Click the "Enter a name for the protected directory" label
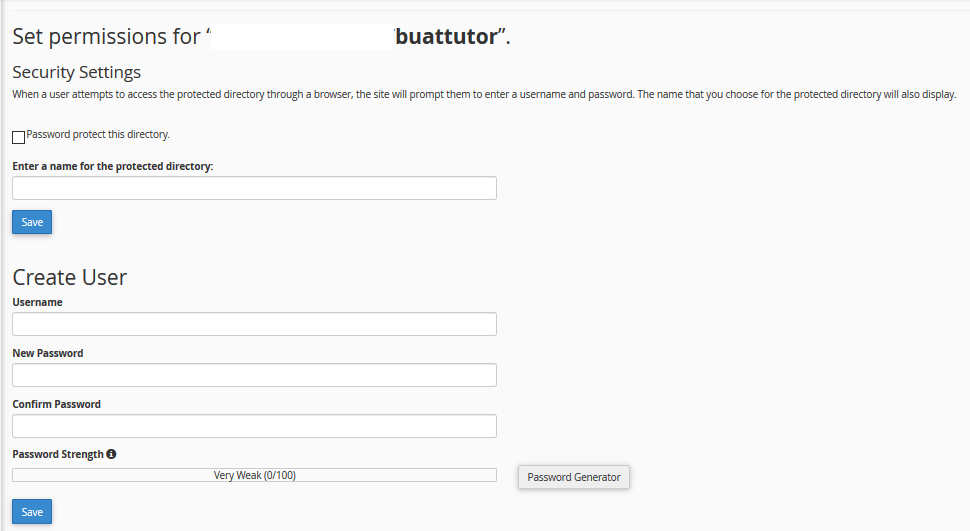Screen dimensions: 970x531 tap(113, 166)
